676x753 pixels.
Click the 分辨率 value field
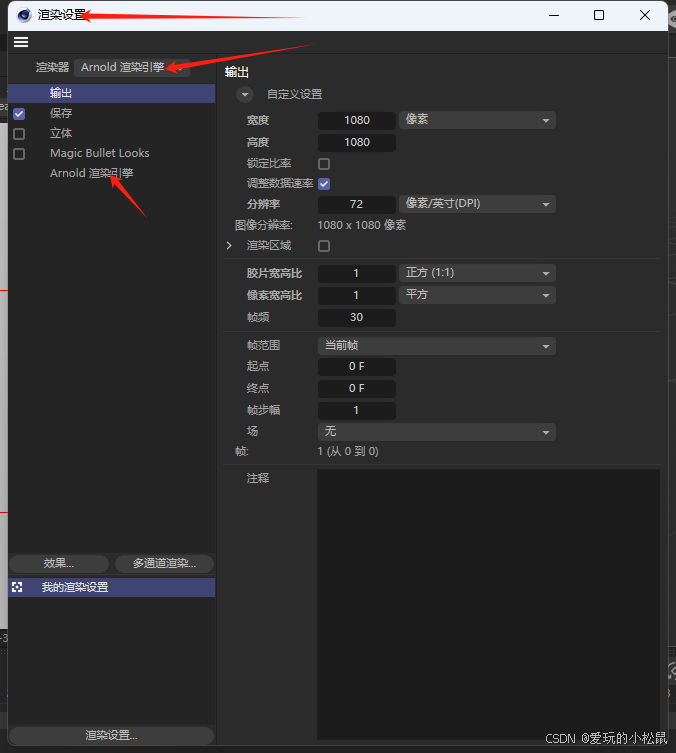[x=357, y=204]
